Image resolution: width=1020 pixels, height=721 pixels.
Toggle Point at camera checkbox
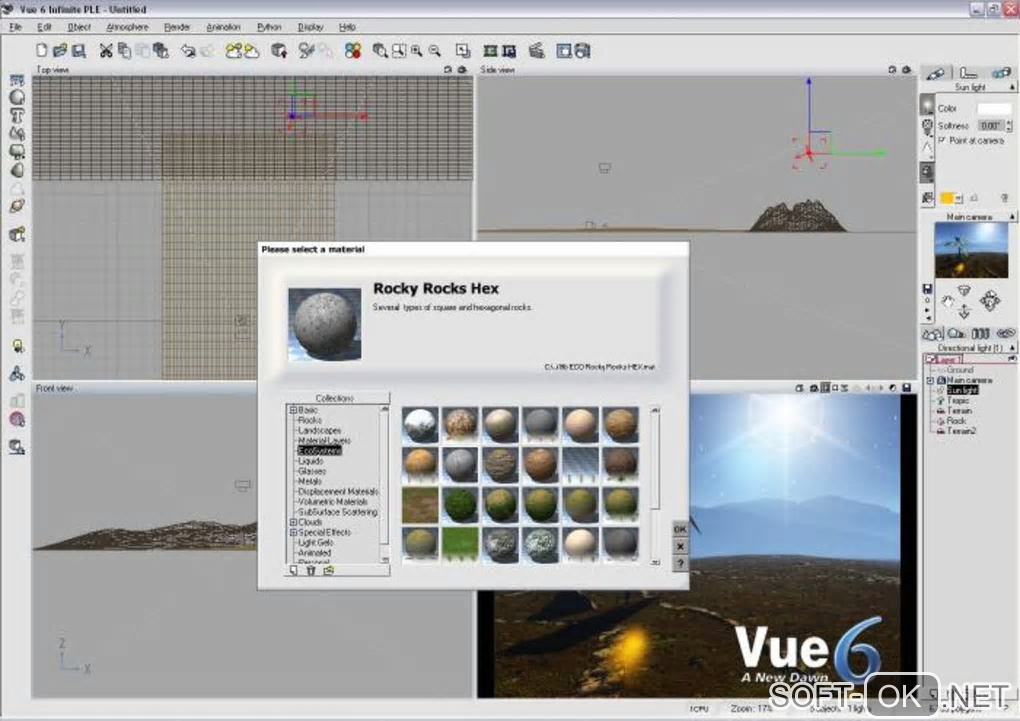941,141
